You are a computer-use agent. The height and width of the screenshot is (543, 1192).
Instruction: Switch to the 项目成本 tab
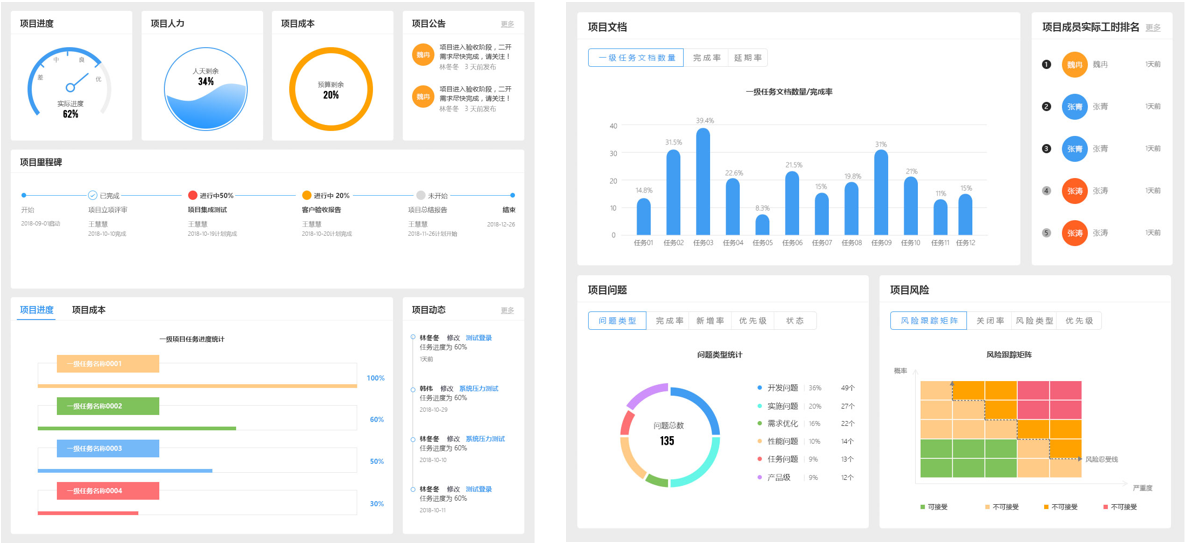pos(88,310)
